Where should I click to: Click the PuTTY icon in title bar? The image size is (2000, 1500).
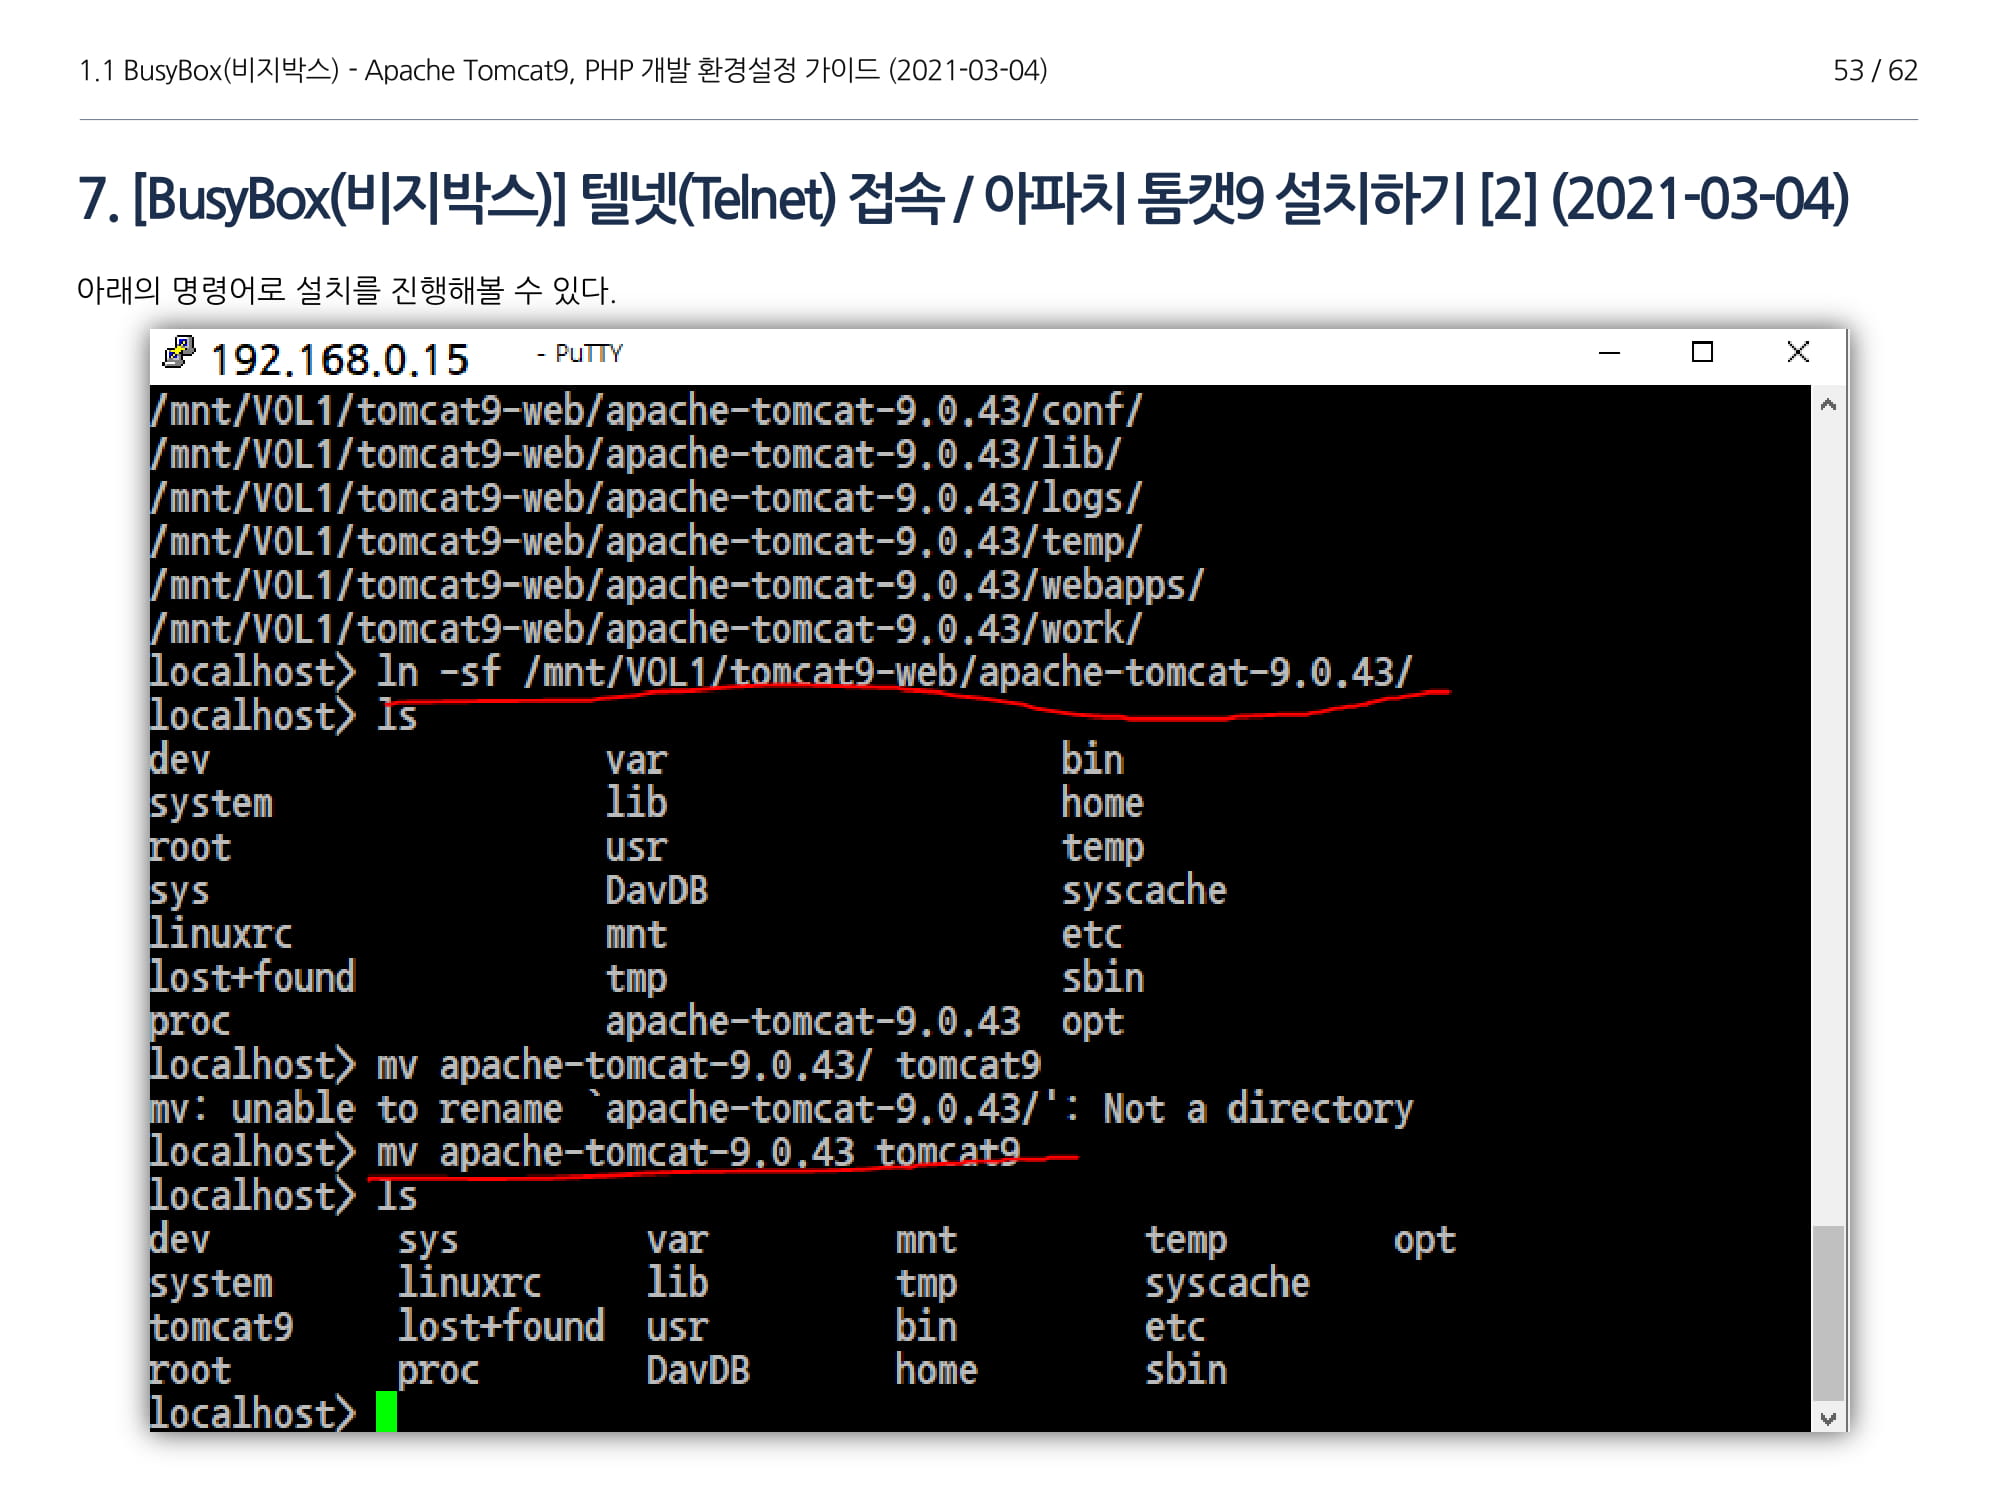click(x=180, y=353)
